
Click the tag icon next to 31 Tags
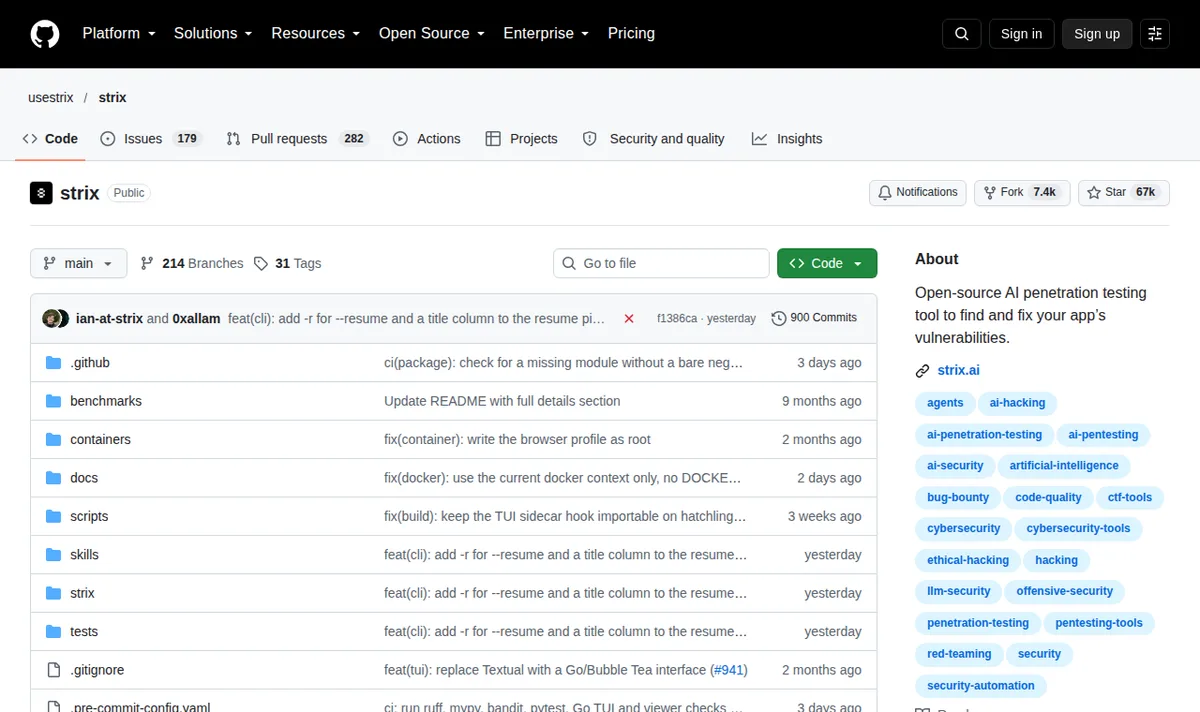click(x=261, y=264)
